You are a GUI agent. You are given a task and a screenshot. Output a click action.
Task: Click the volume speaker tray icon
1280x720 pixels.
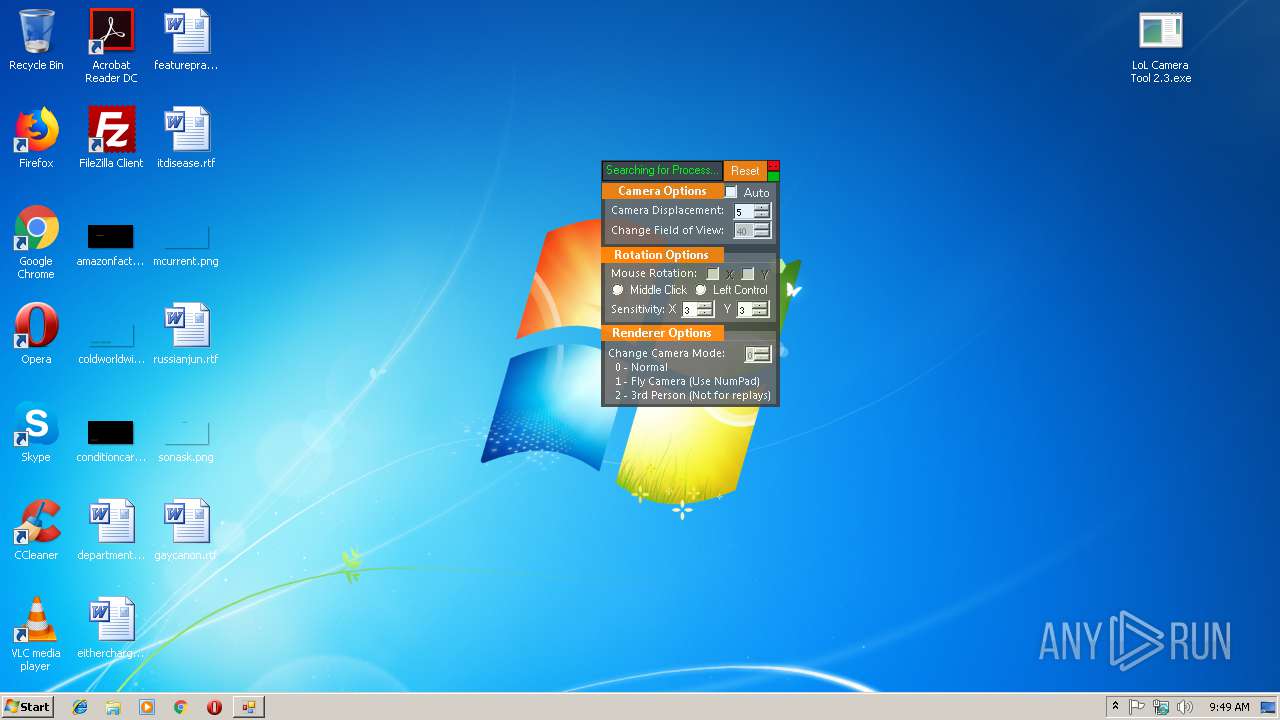[1185, 707]
